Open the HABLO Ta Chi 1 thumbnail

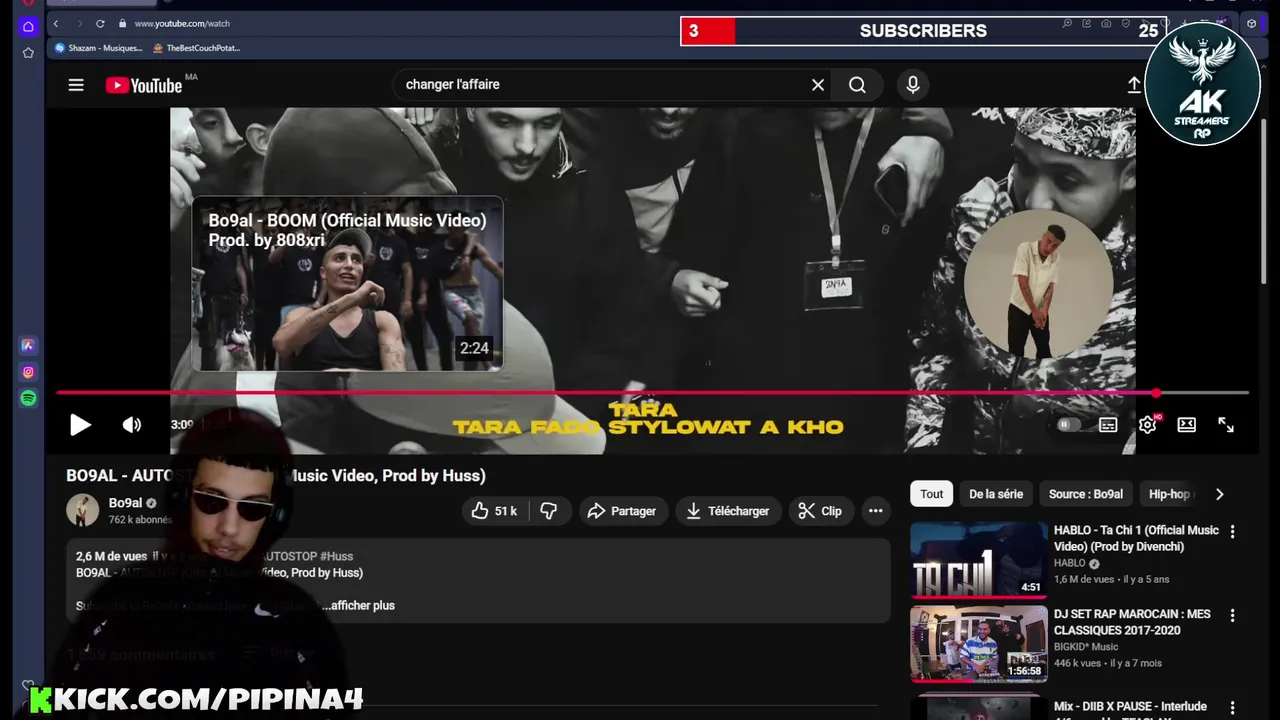(979, 560)
